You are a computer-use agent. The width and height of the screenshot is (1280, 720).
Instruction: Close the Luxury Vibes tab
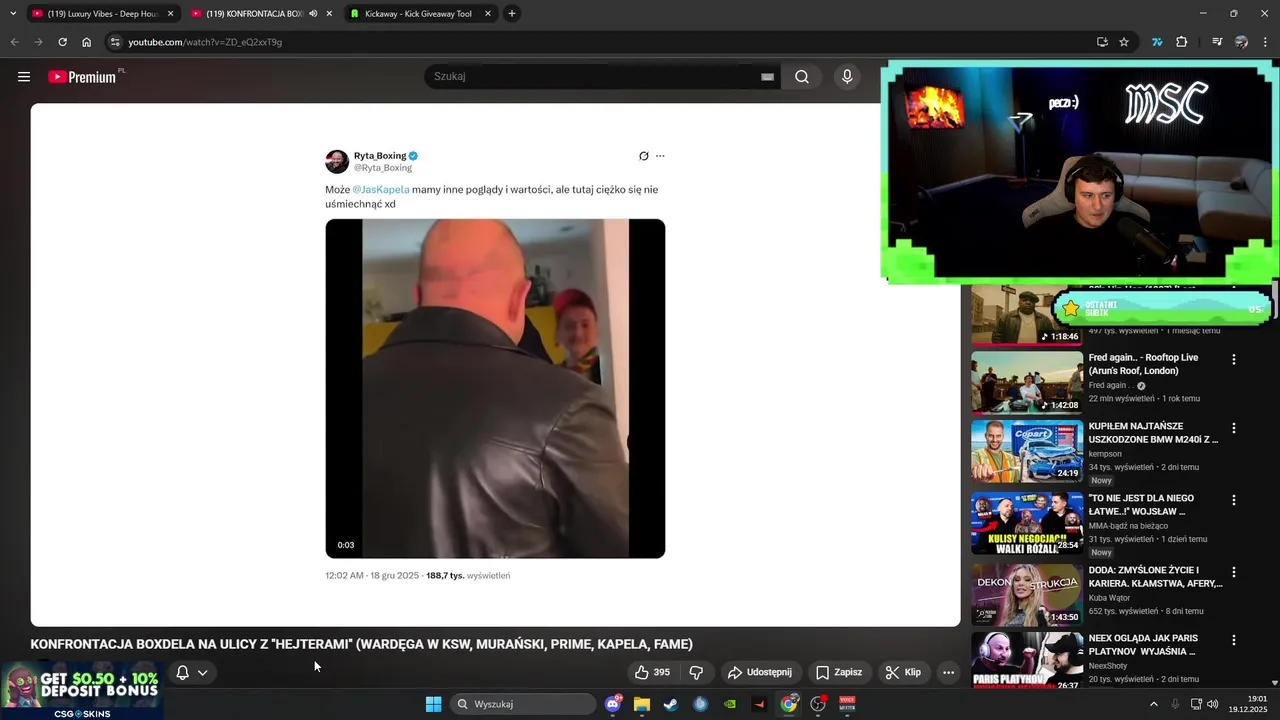[171, 14]
